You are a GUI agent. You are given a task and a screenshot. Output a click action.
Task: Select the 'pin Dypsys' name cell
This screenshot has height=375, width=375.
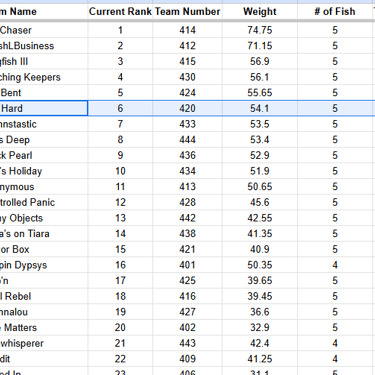coord(44,265)
